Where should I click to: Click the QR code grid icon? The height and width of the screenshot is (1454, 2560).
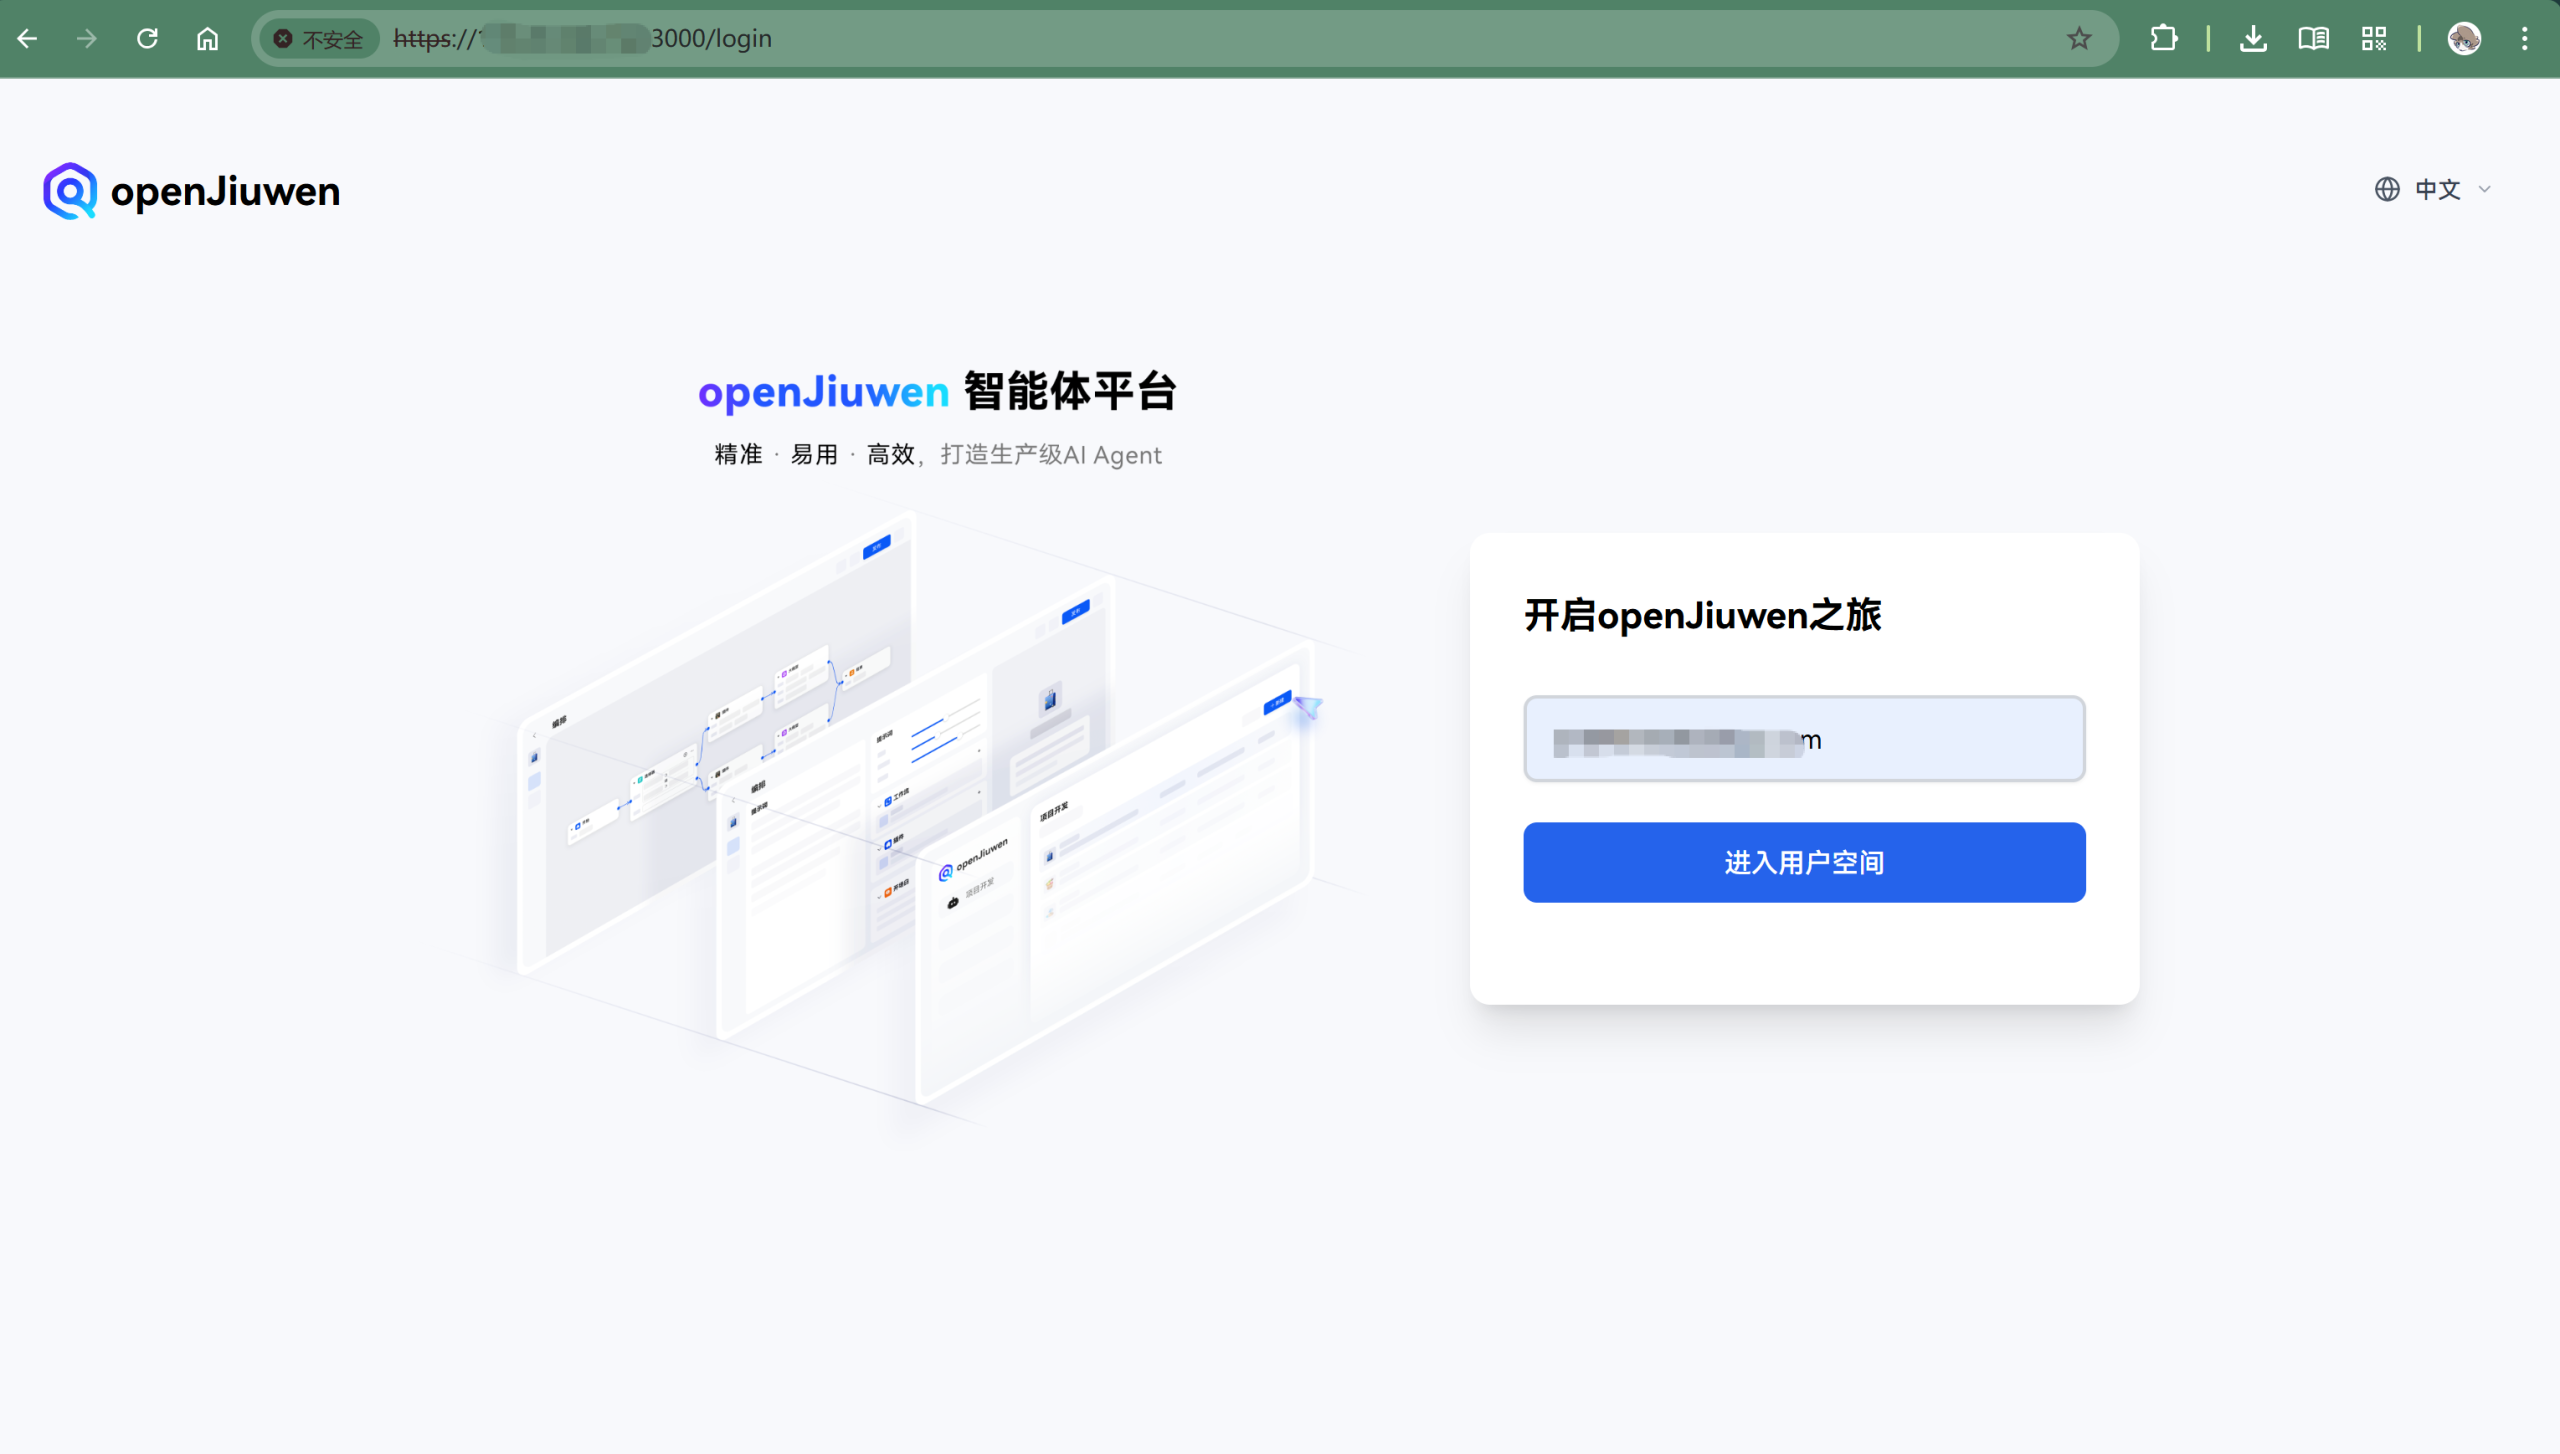2374,39
